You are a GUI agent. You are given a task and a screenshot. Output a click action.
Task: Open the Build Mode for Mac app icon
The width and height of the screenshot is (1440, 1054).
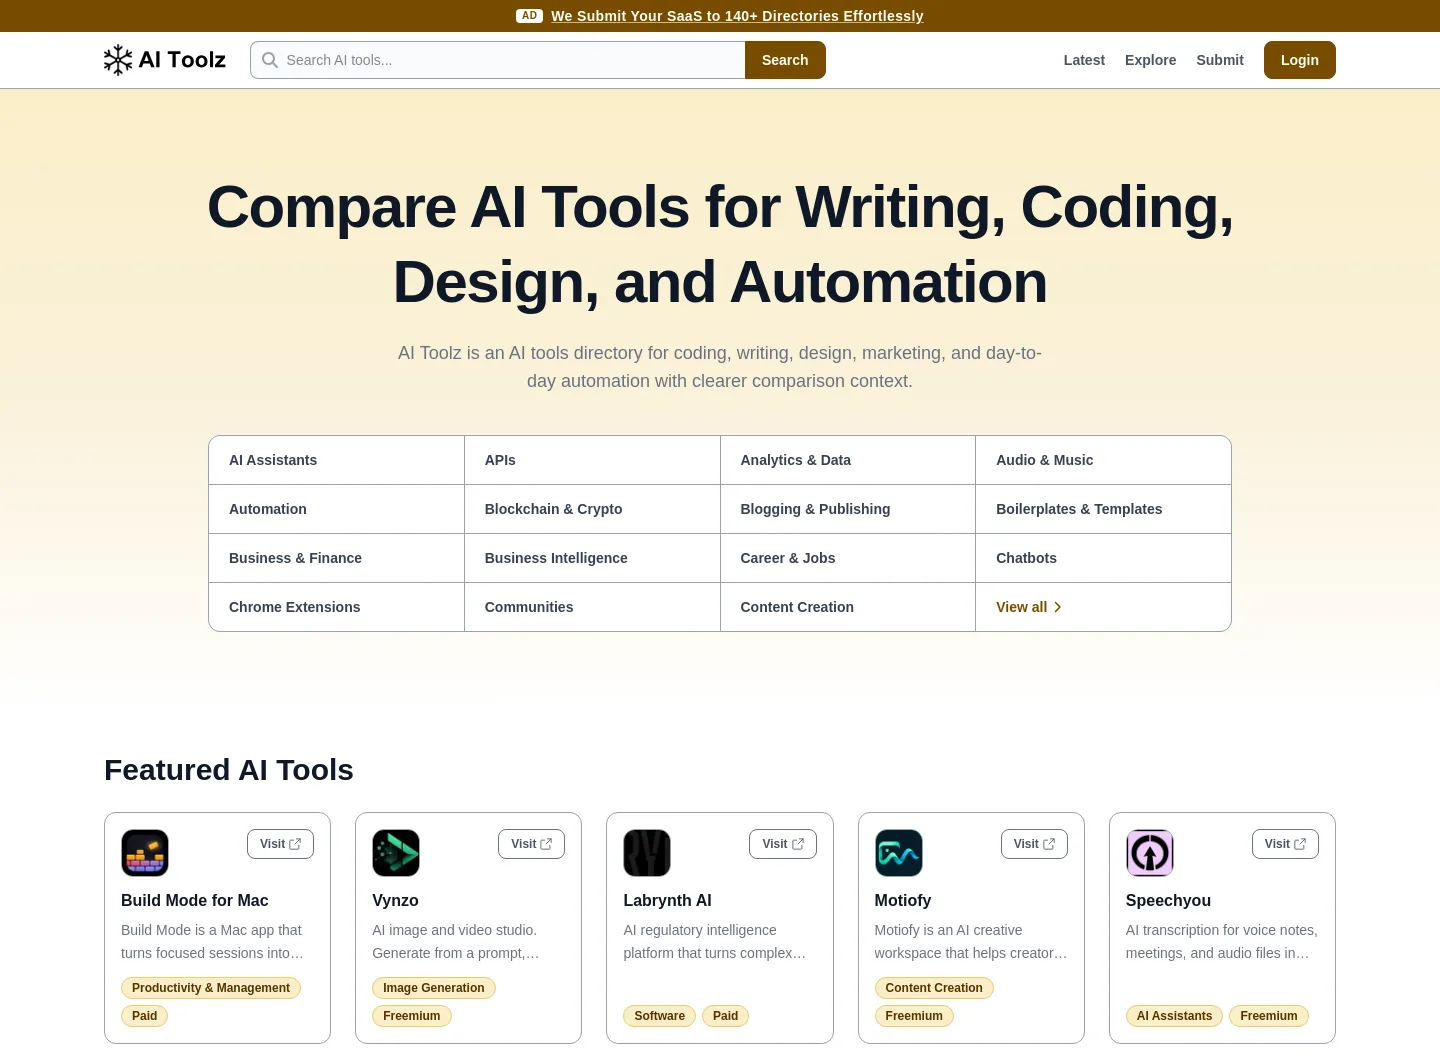[x=145, y=853]
